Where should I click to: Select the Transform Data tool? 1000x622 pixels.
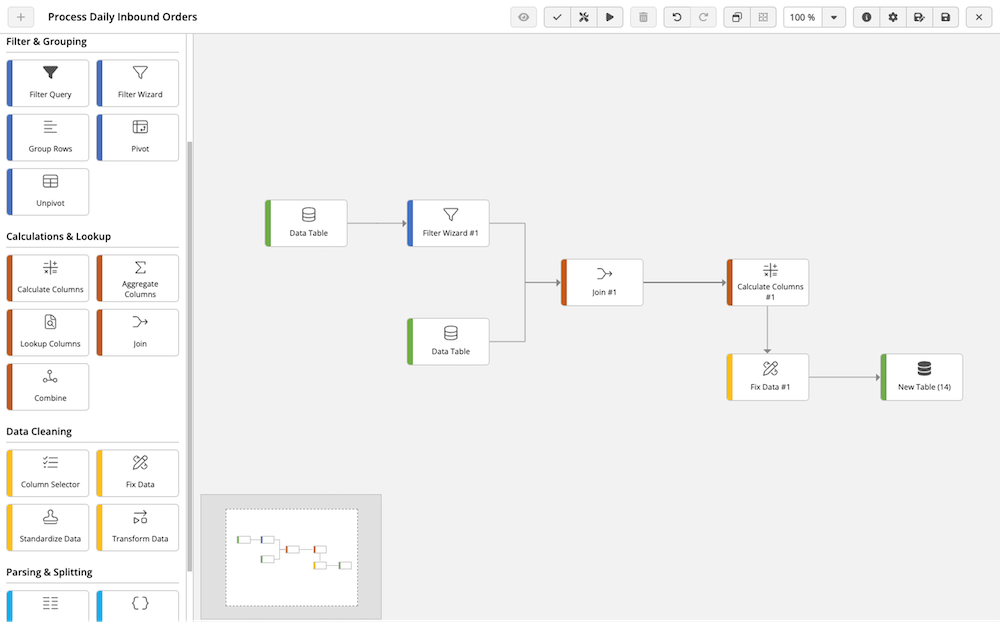pyautogui.click(x=138, y=528)
